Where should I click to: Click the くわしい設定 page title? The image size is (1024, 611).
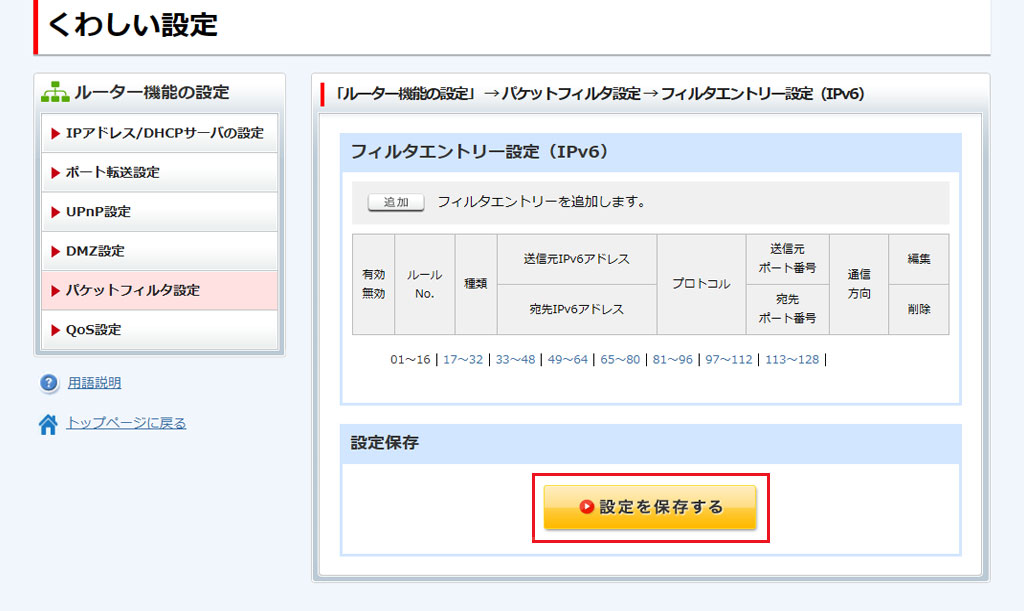tap(133, 25)
